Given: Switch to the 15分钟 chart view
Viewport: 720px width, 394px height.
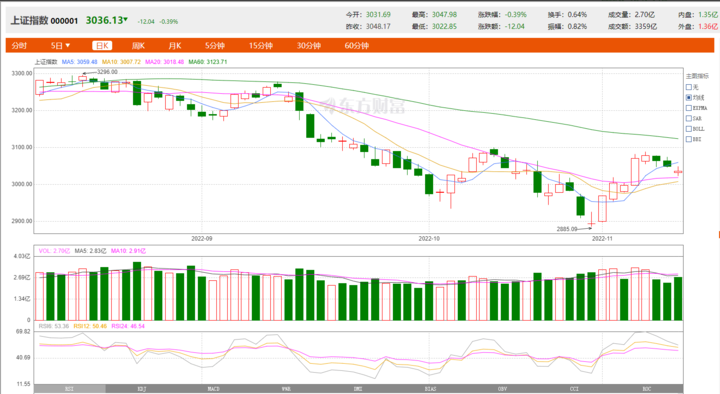Looking at the screenshot, I should (x=261, y=45).
